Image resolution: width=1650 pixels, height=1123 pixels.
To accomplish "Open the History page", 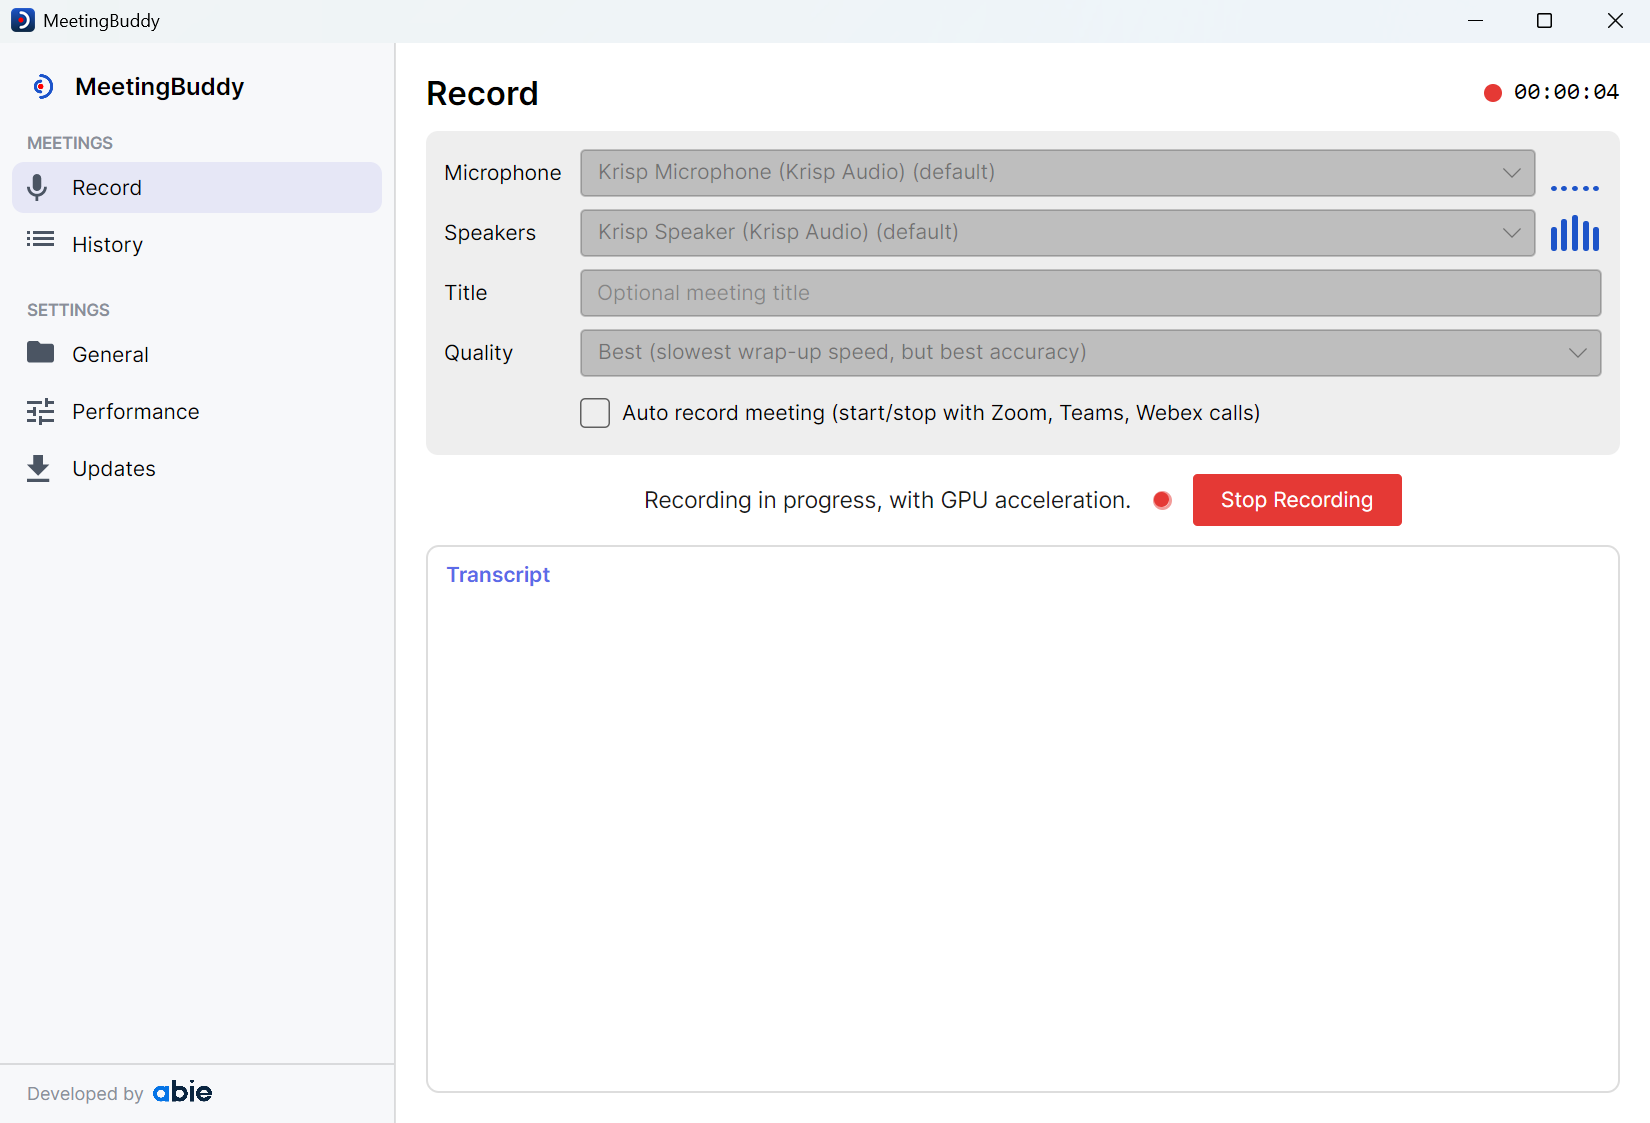I will click(x=197, y=244).
